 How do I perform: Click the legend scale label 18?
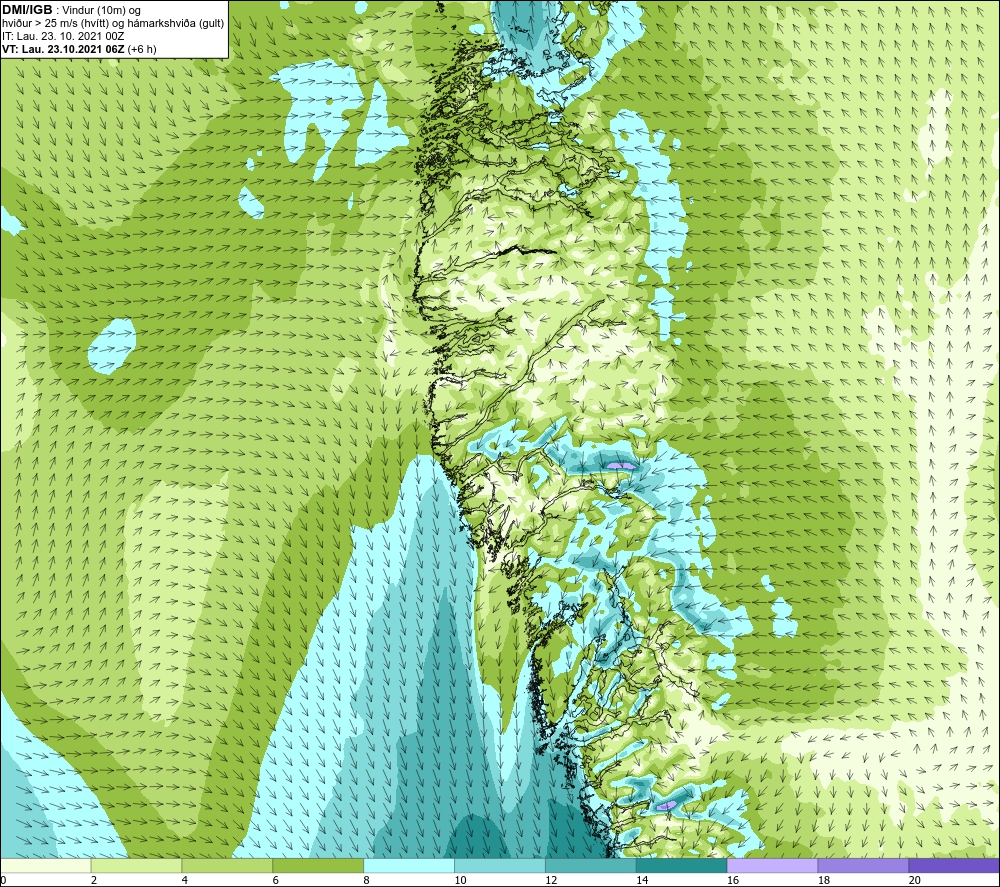tap(823, 880)
